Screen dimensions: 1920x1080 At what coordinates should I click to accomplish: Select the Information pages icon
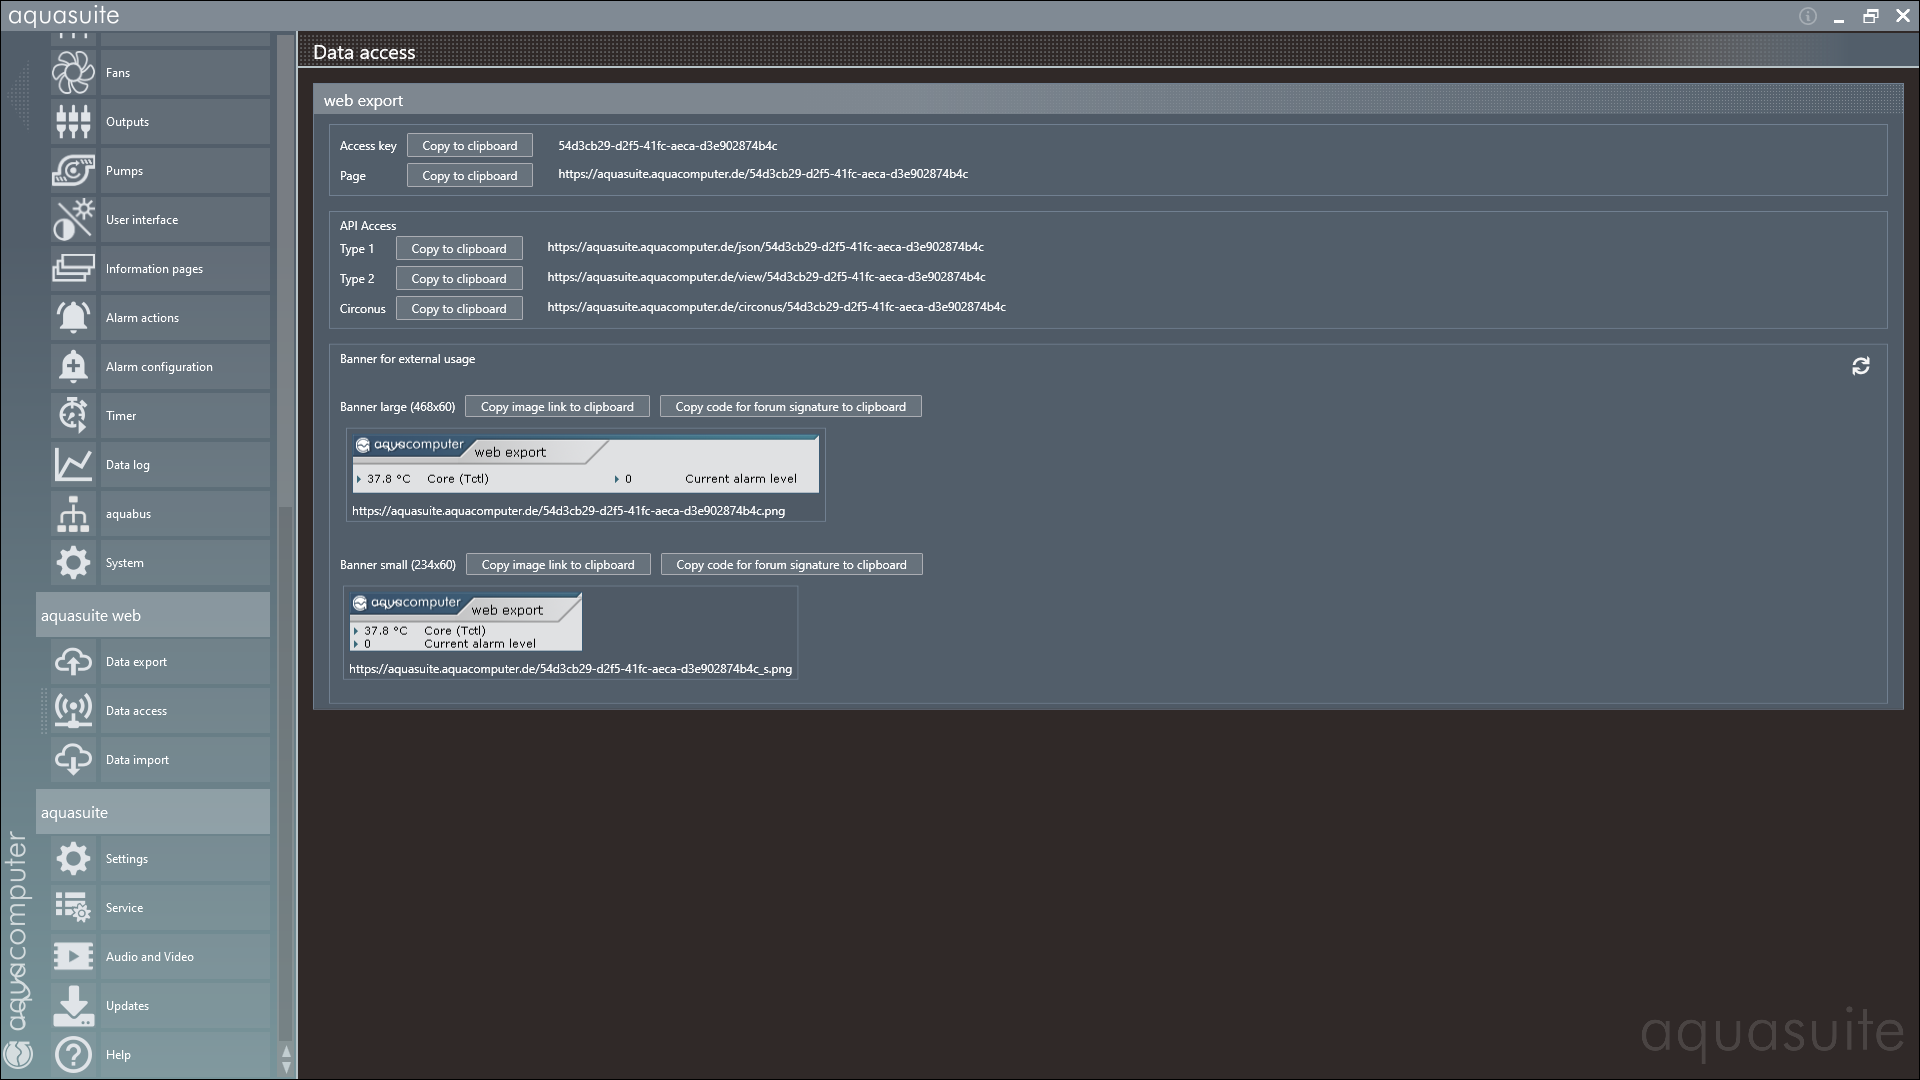coord(73,269)
